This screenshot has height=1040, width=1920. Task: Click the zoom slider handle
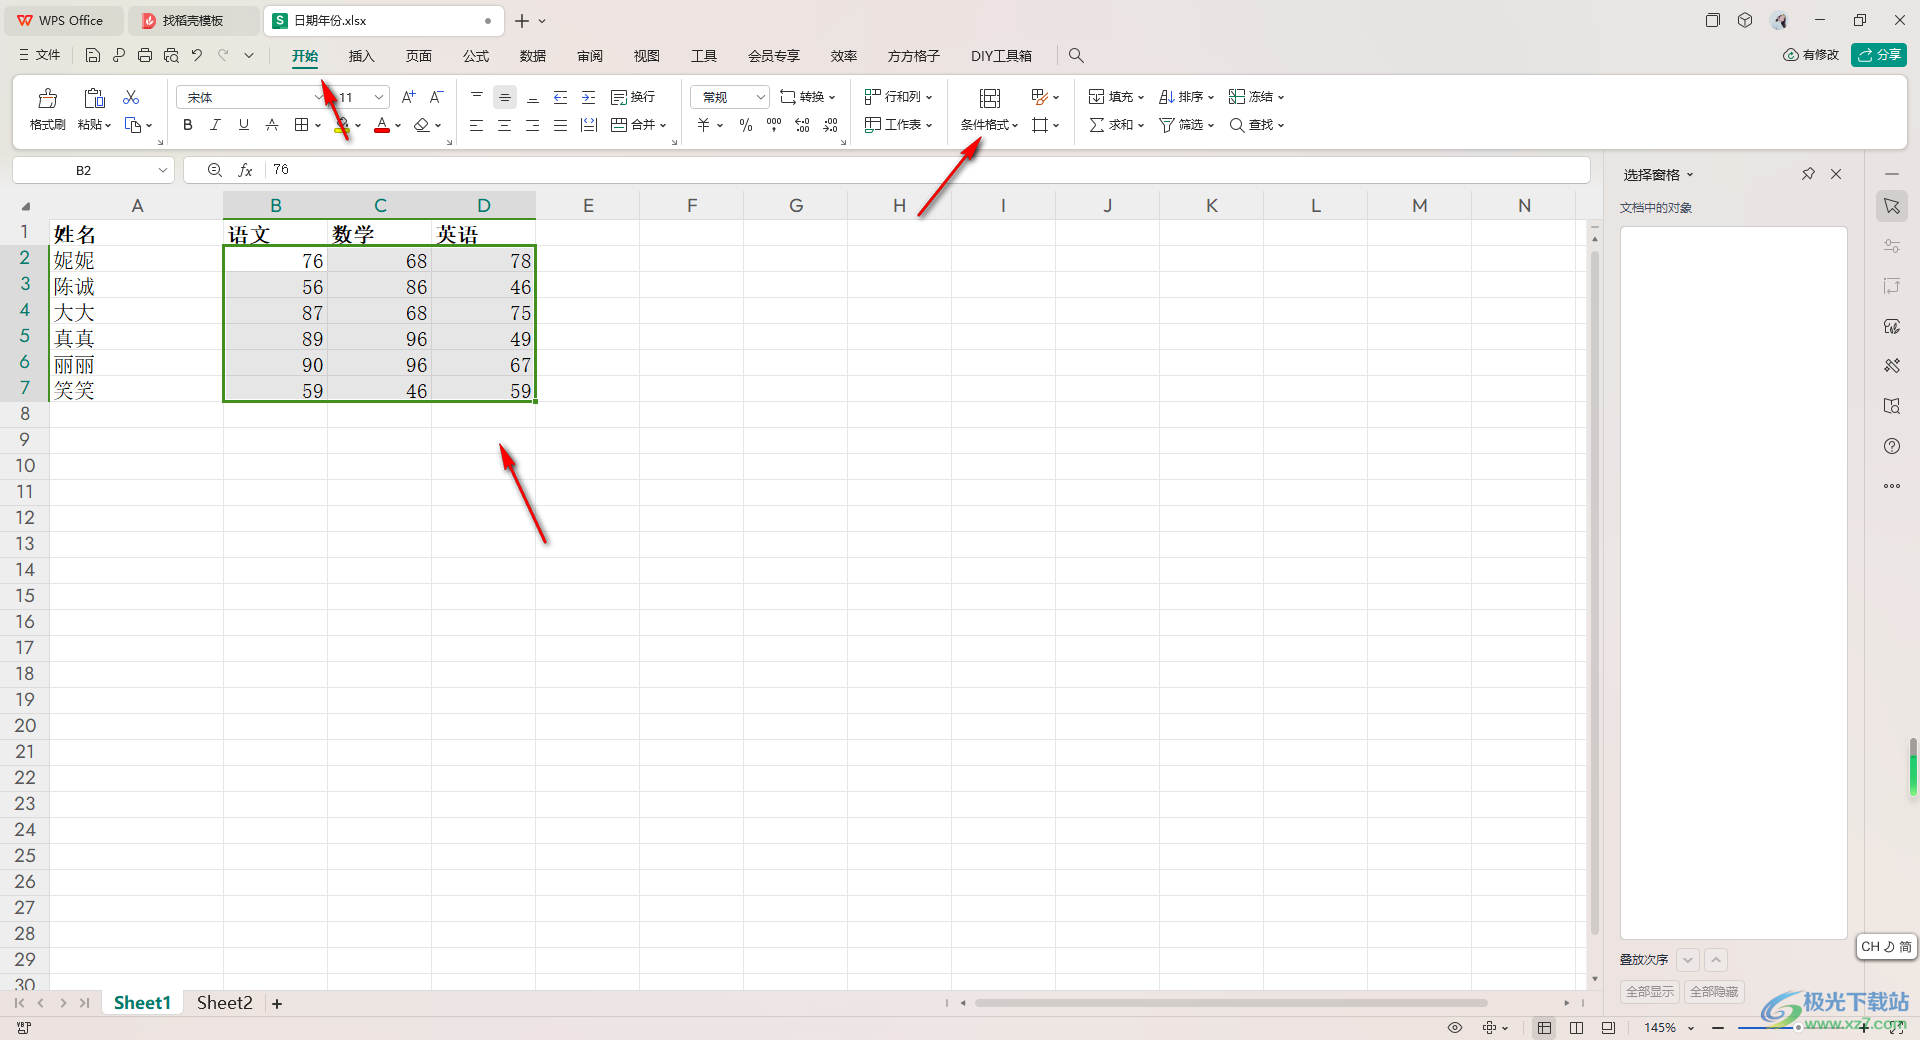tap(1798, 1028)
